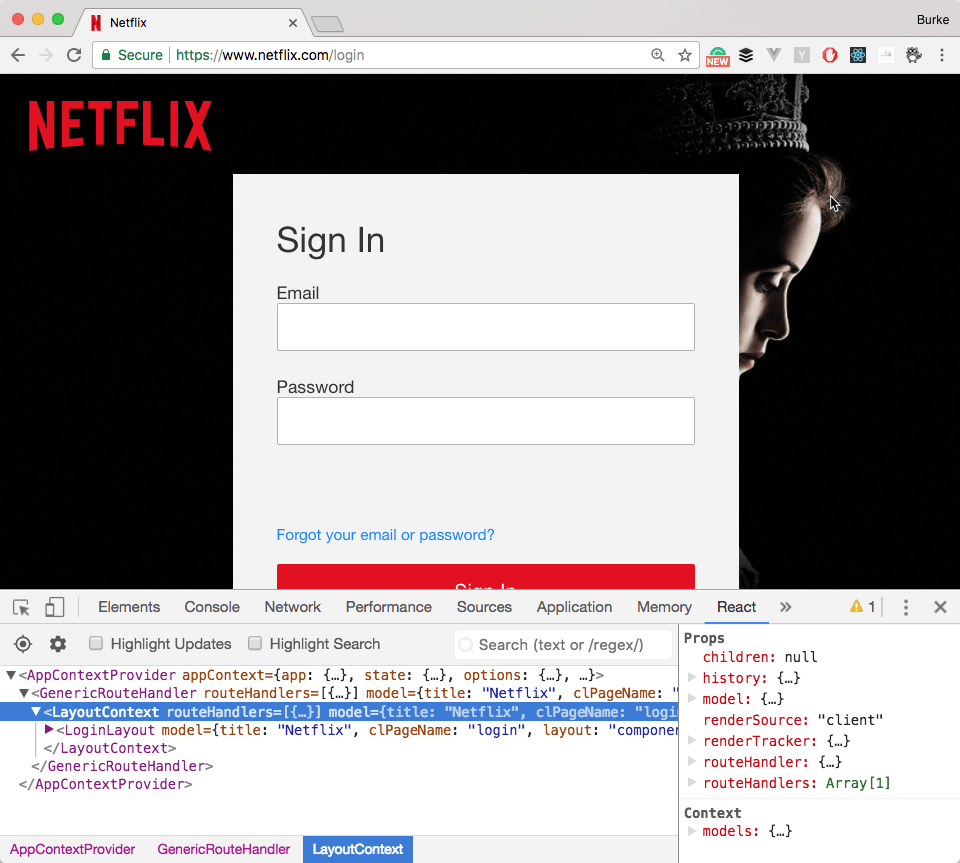Open the Memory tab
Viewport: 960px width, 863px height.
point(664,607)
